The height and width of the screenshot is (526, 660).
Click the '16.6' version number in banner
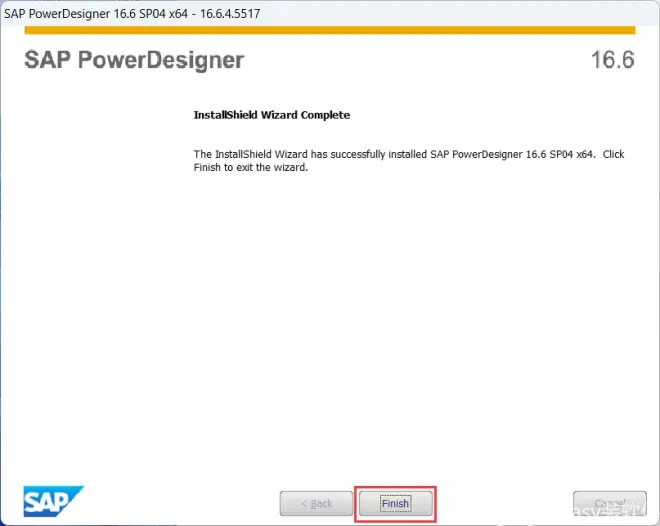click(612, 59)
